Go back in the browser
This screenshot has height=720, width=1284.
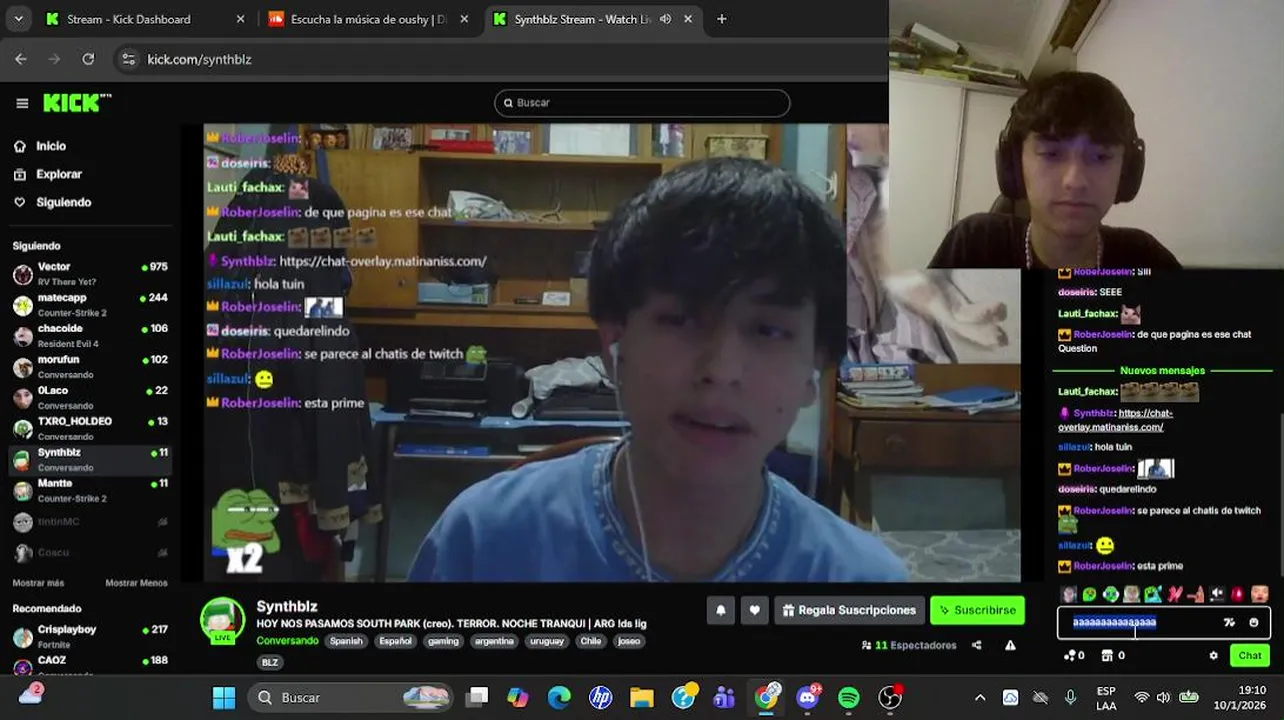tap(21, 59)
